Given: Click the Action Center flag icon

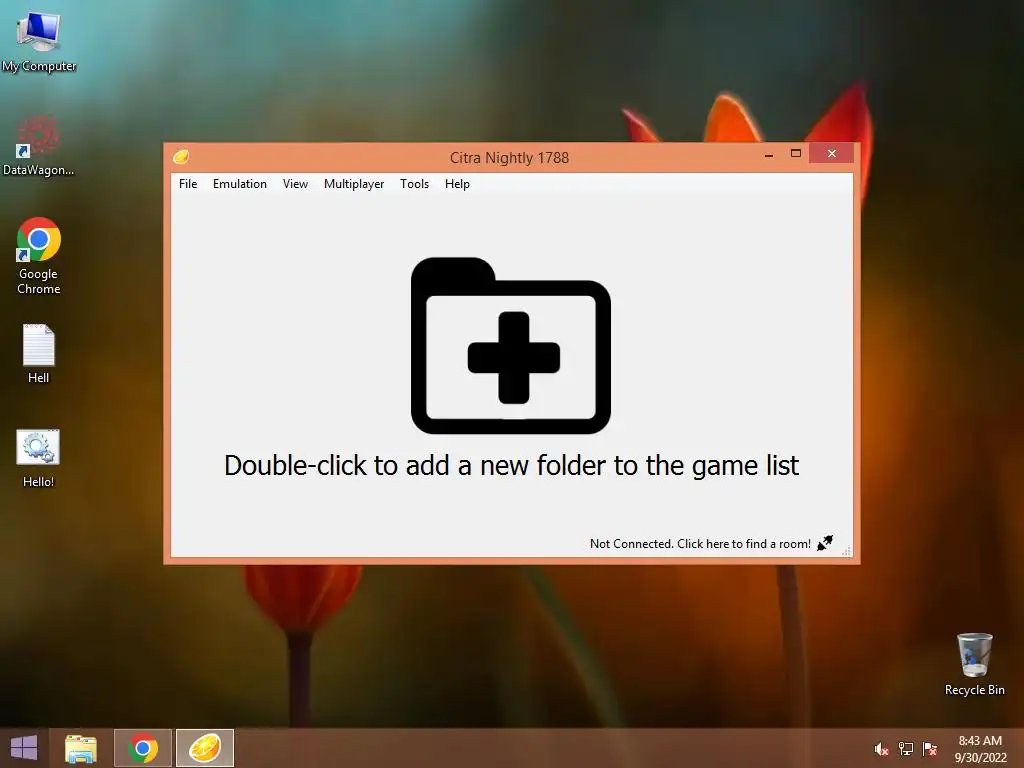Looking at the screenshot, I should [929, 749].
